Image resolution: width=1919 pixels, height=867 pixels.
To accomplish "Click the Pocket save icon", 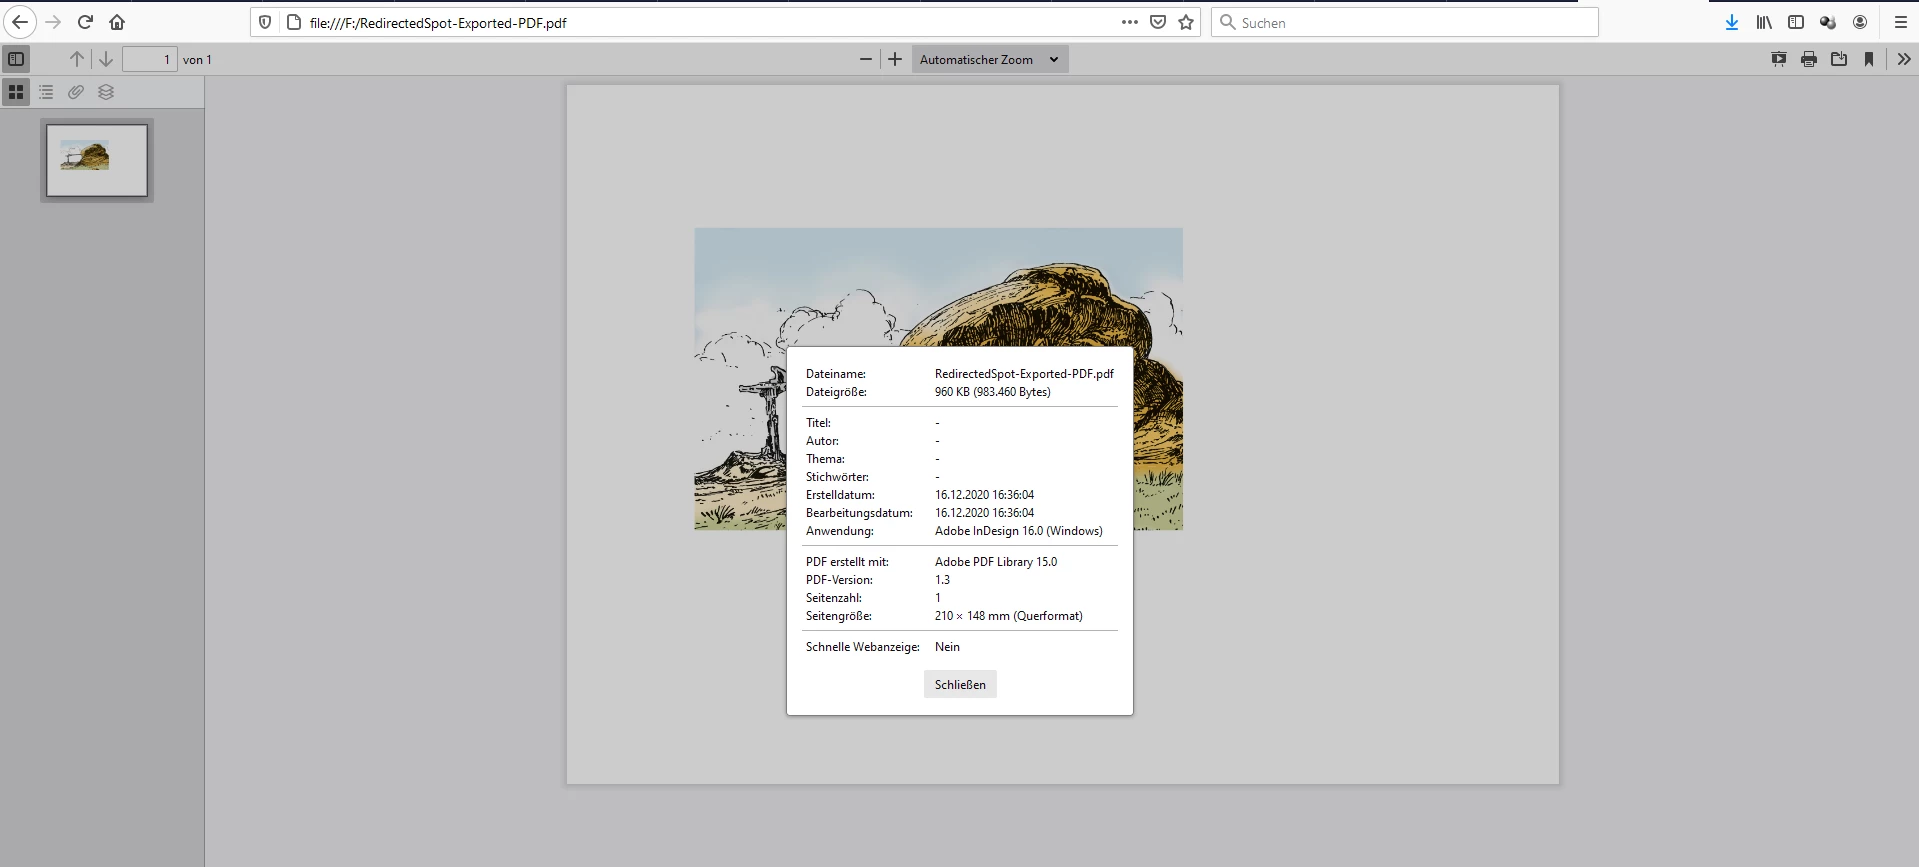I will tap(1158, 22).
